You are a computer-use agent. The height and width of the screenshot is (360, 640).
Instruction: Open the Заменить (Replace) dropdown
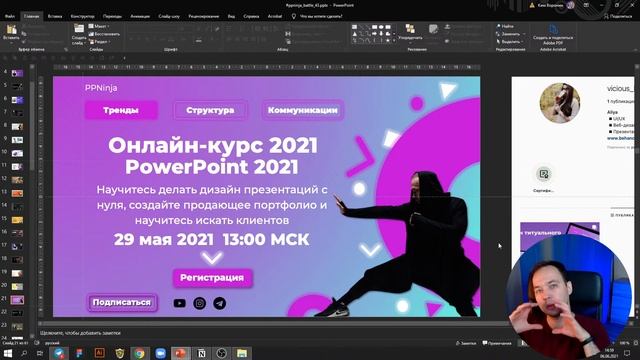tap(510, 34)
